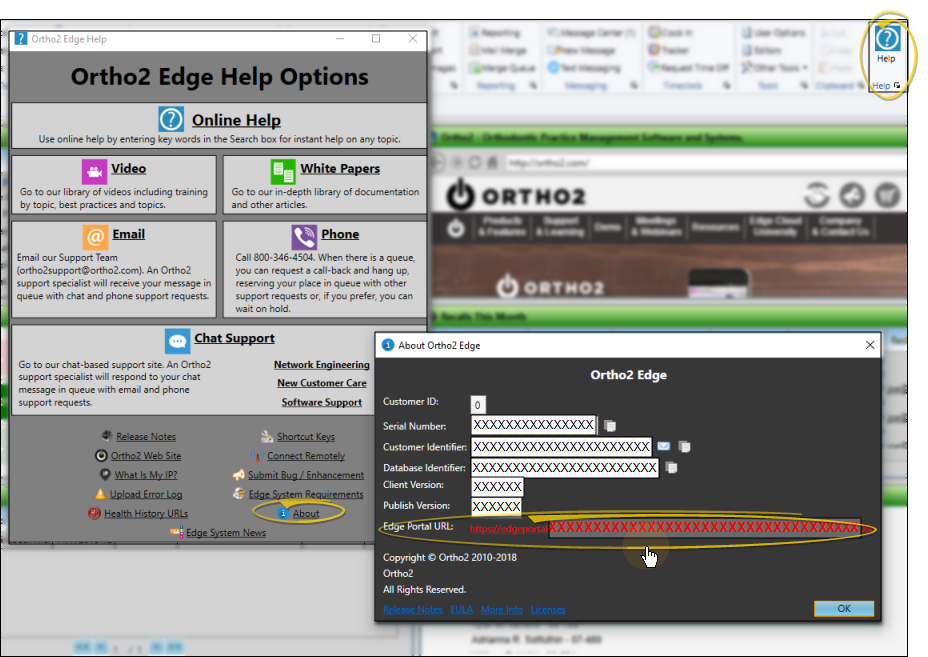Open the More Info link

pos(502,610)
